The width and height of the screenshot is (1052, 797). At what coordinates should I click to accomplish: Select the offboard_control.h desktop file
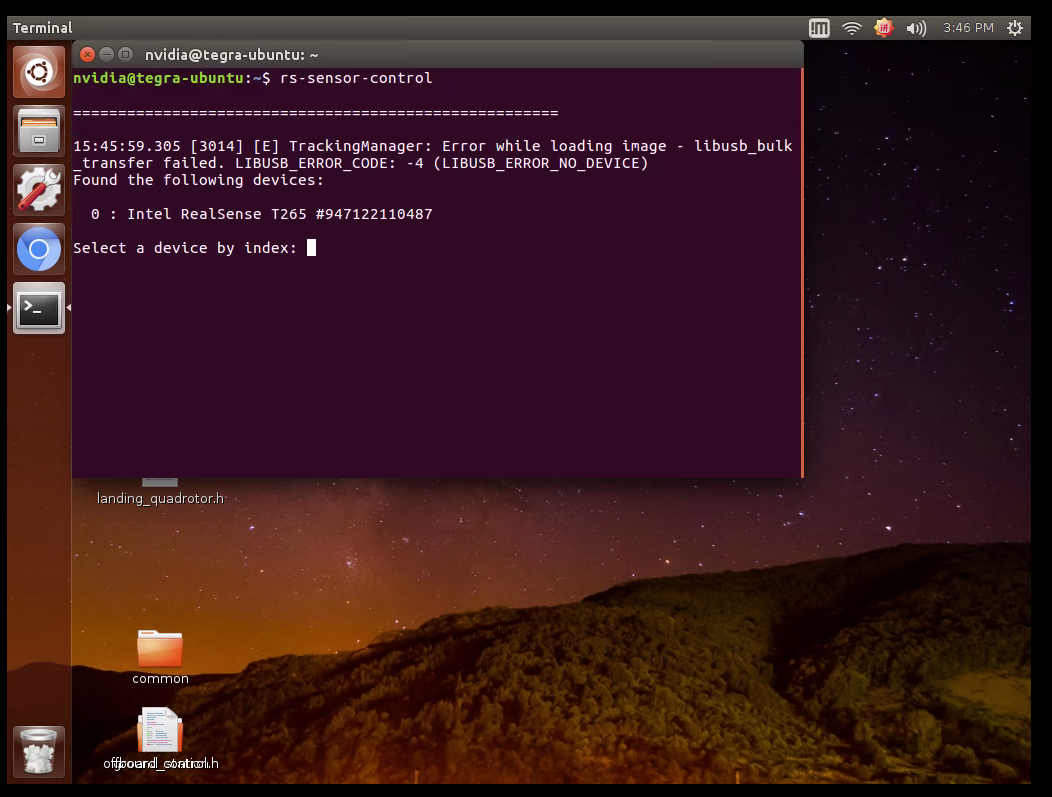[x=160, y=738]
